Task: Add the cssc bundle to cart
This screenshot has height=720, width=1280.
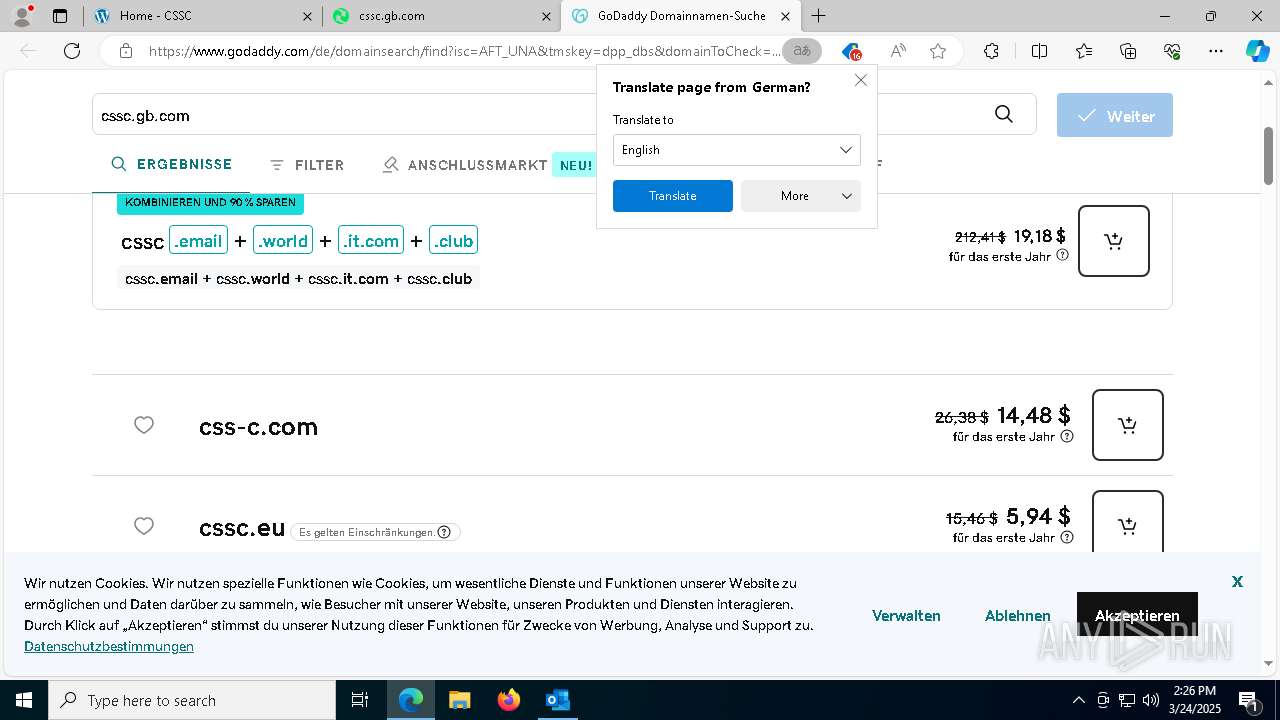Action: (1114, 241)
